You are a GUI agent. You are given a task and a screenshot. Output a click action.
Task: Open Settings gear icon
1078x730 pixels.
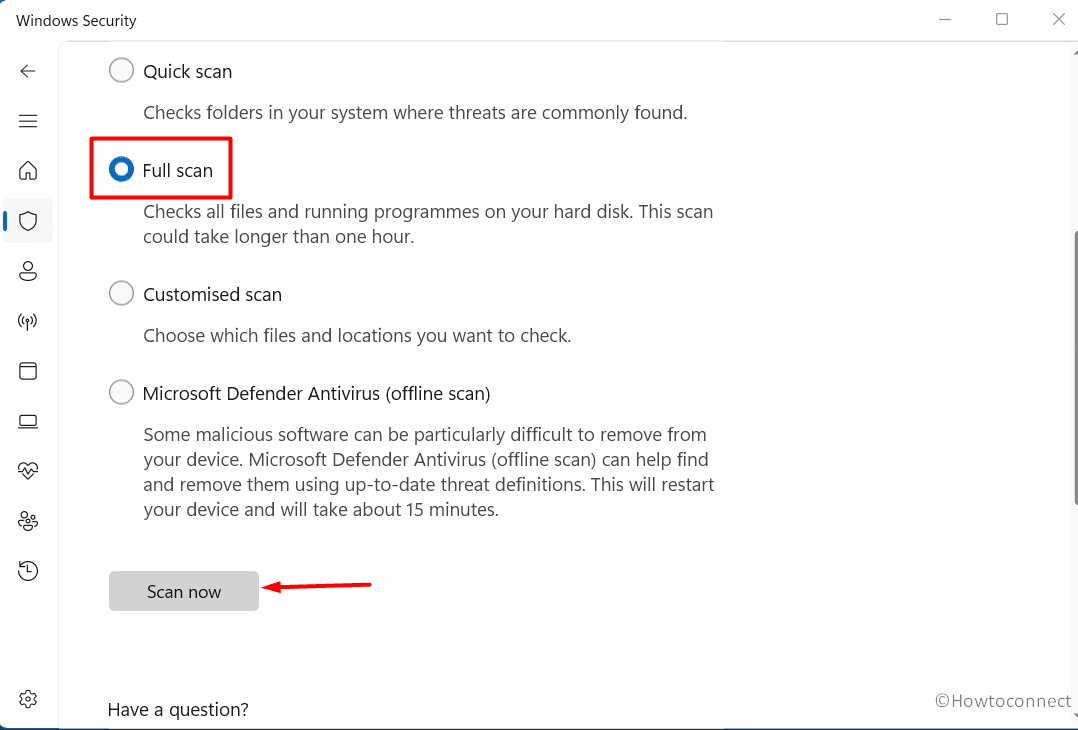tap(28, 699)
